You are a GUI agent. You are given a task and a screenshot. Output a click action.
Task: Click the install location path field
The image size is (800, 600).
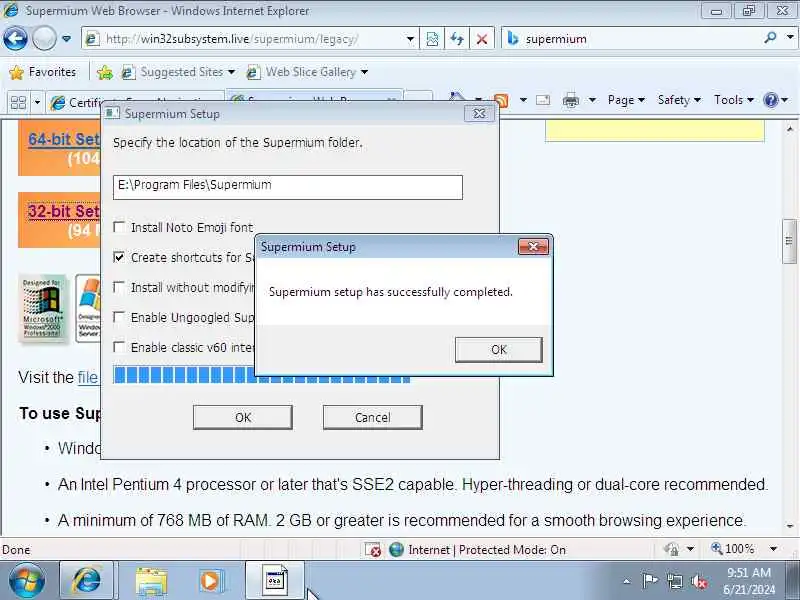point(288,187)
